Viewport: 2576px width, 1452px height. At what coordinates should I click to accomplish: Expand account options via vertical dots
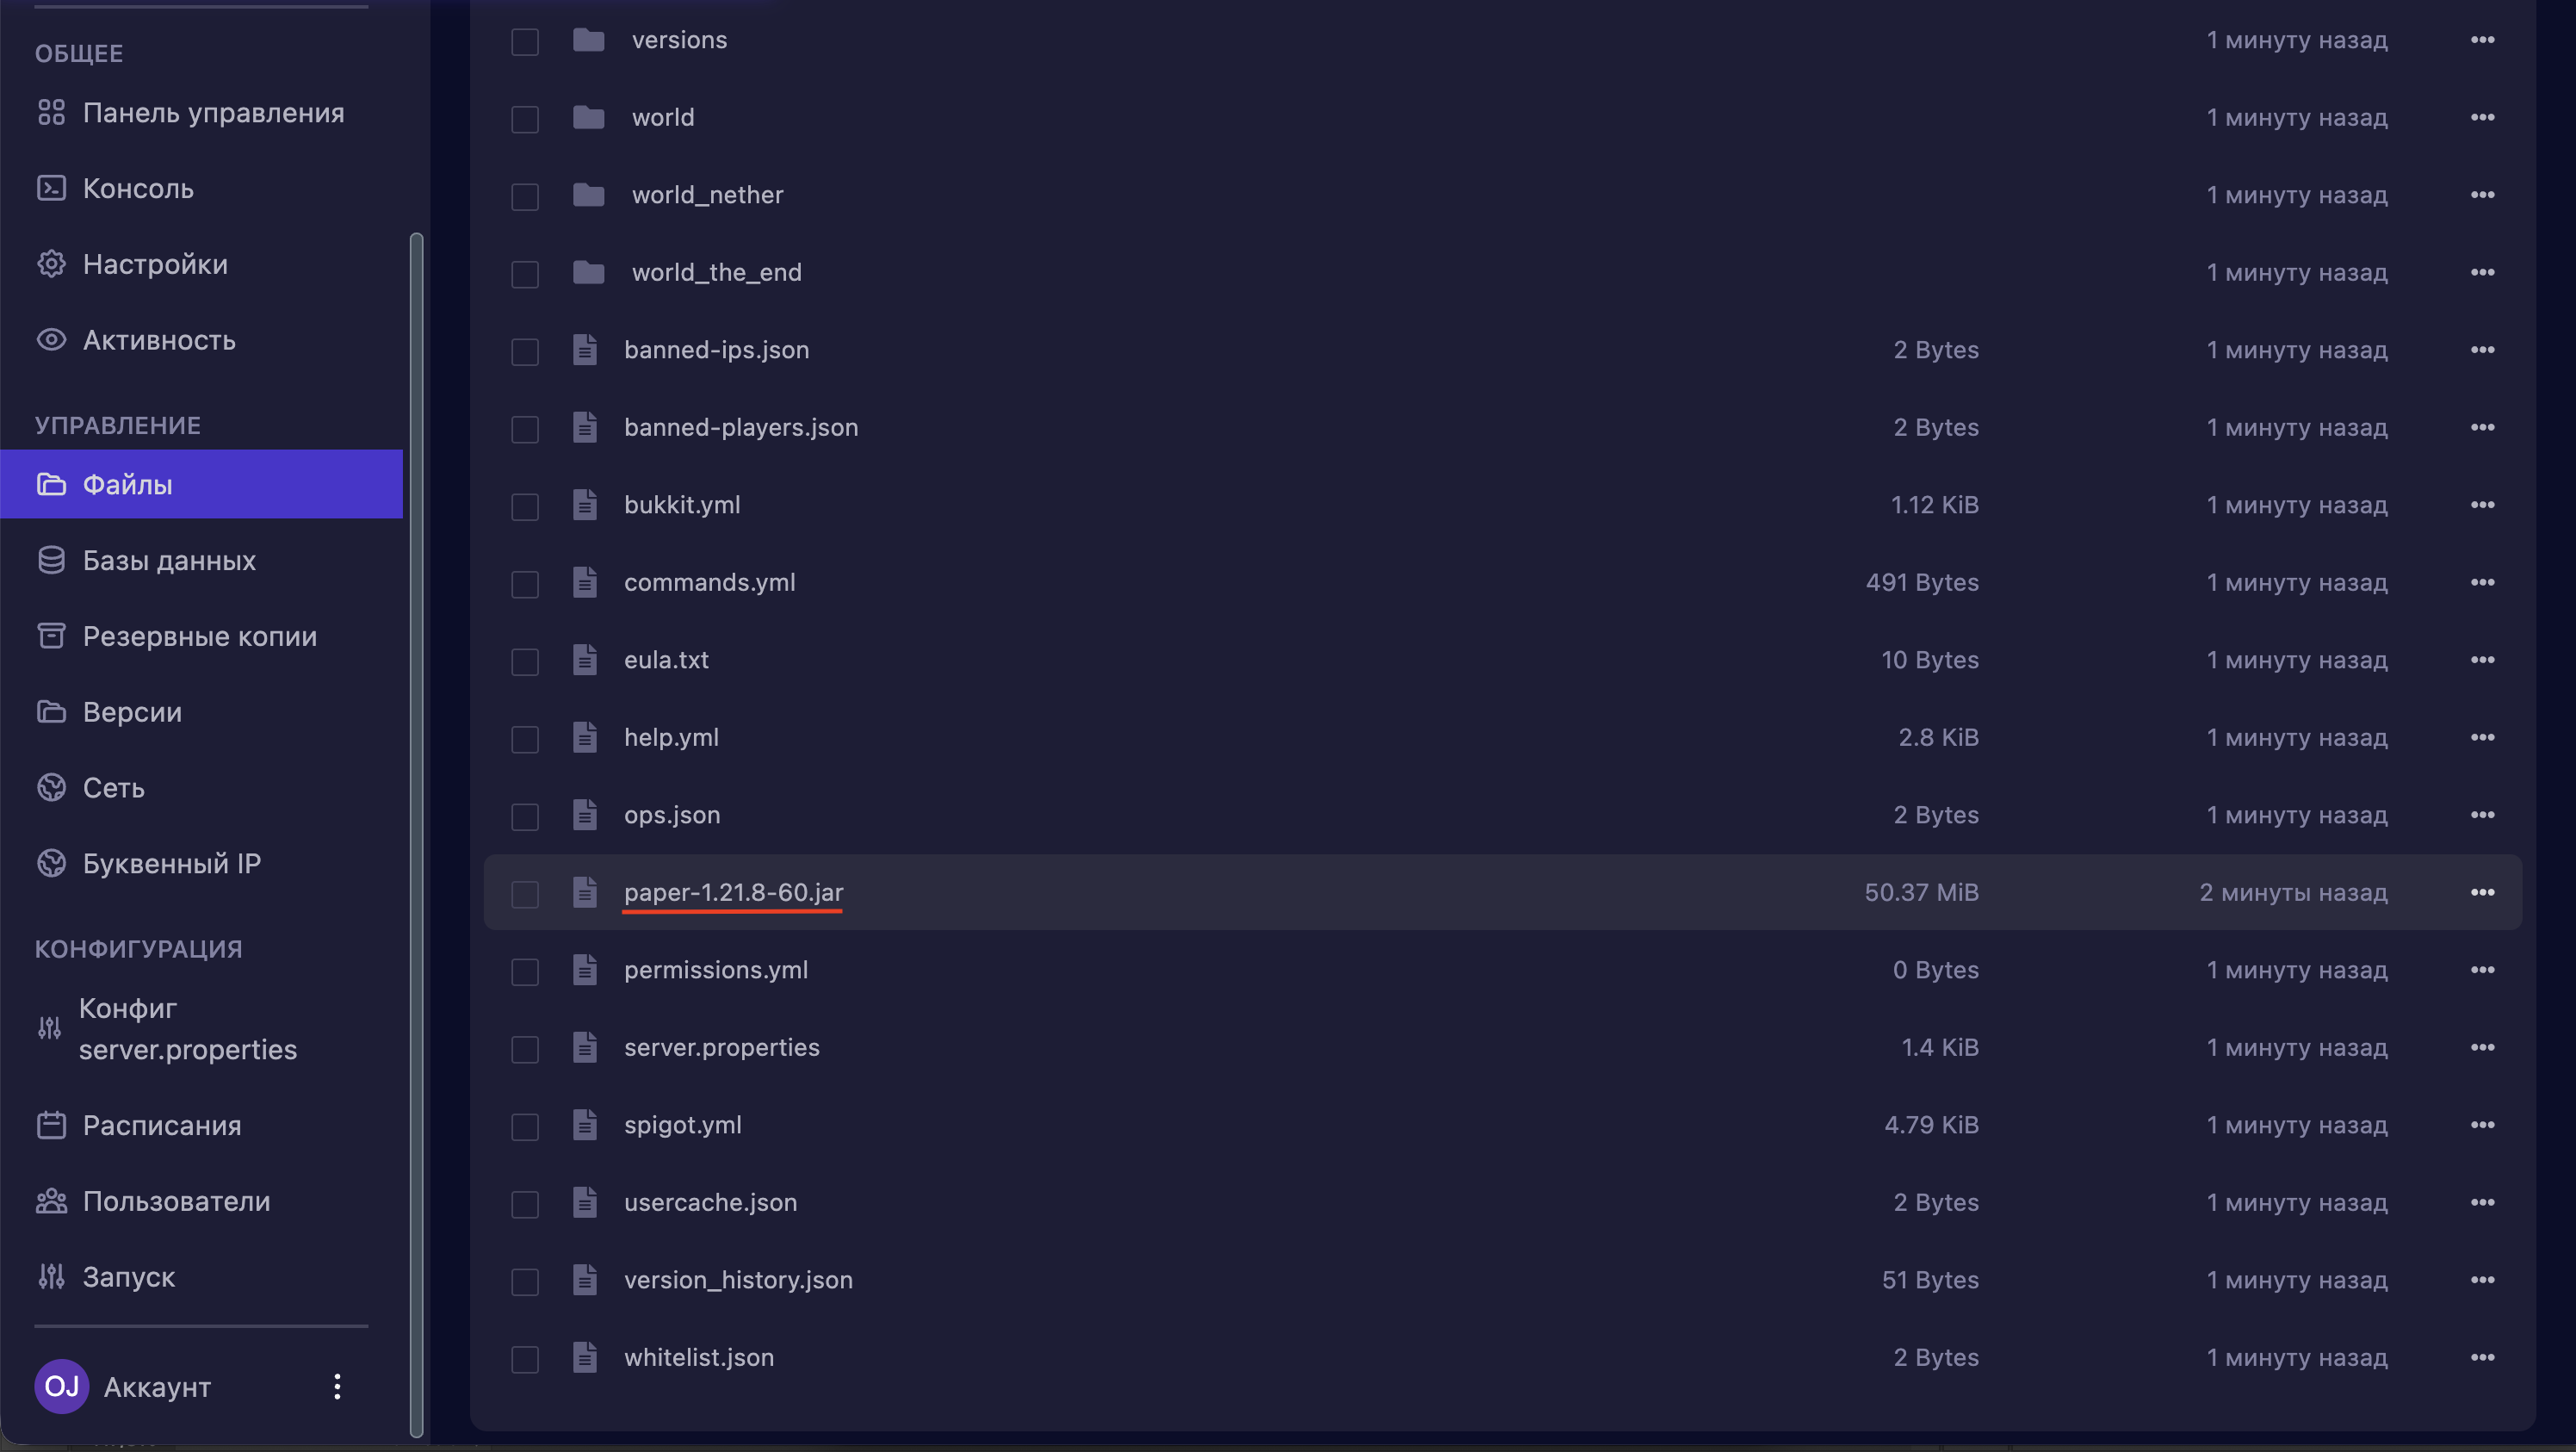(x=337, y=1386)
